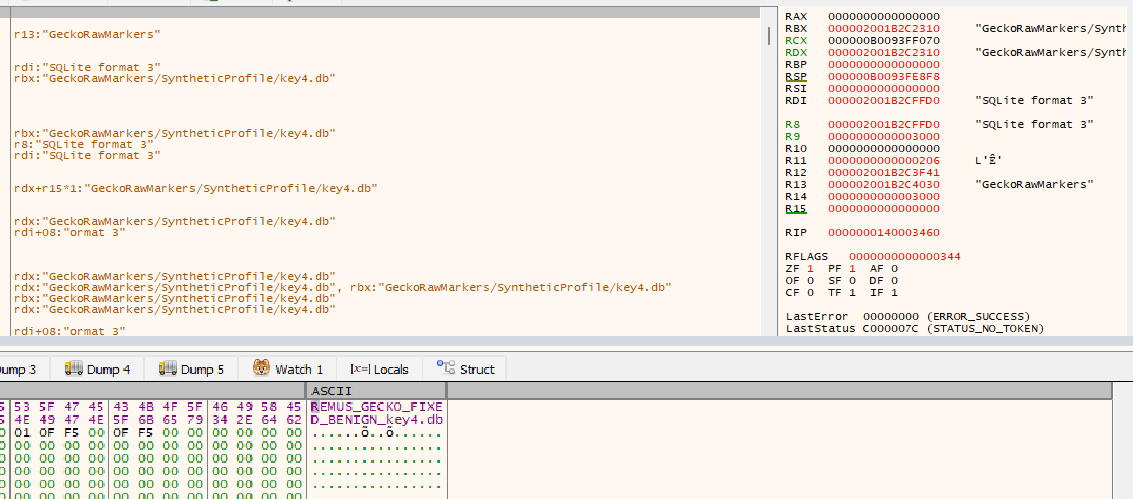Open the Dump 4 tab

point(98,369)
